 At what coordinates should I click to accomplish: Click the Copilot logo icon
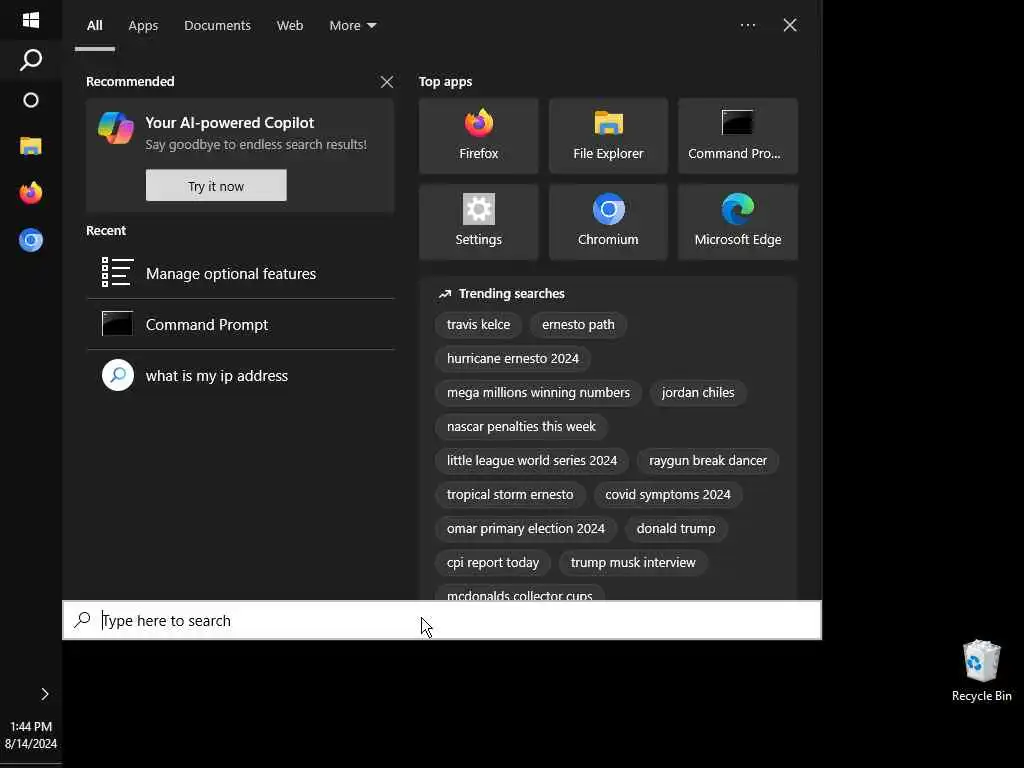coord(116,128)
